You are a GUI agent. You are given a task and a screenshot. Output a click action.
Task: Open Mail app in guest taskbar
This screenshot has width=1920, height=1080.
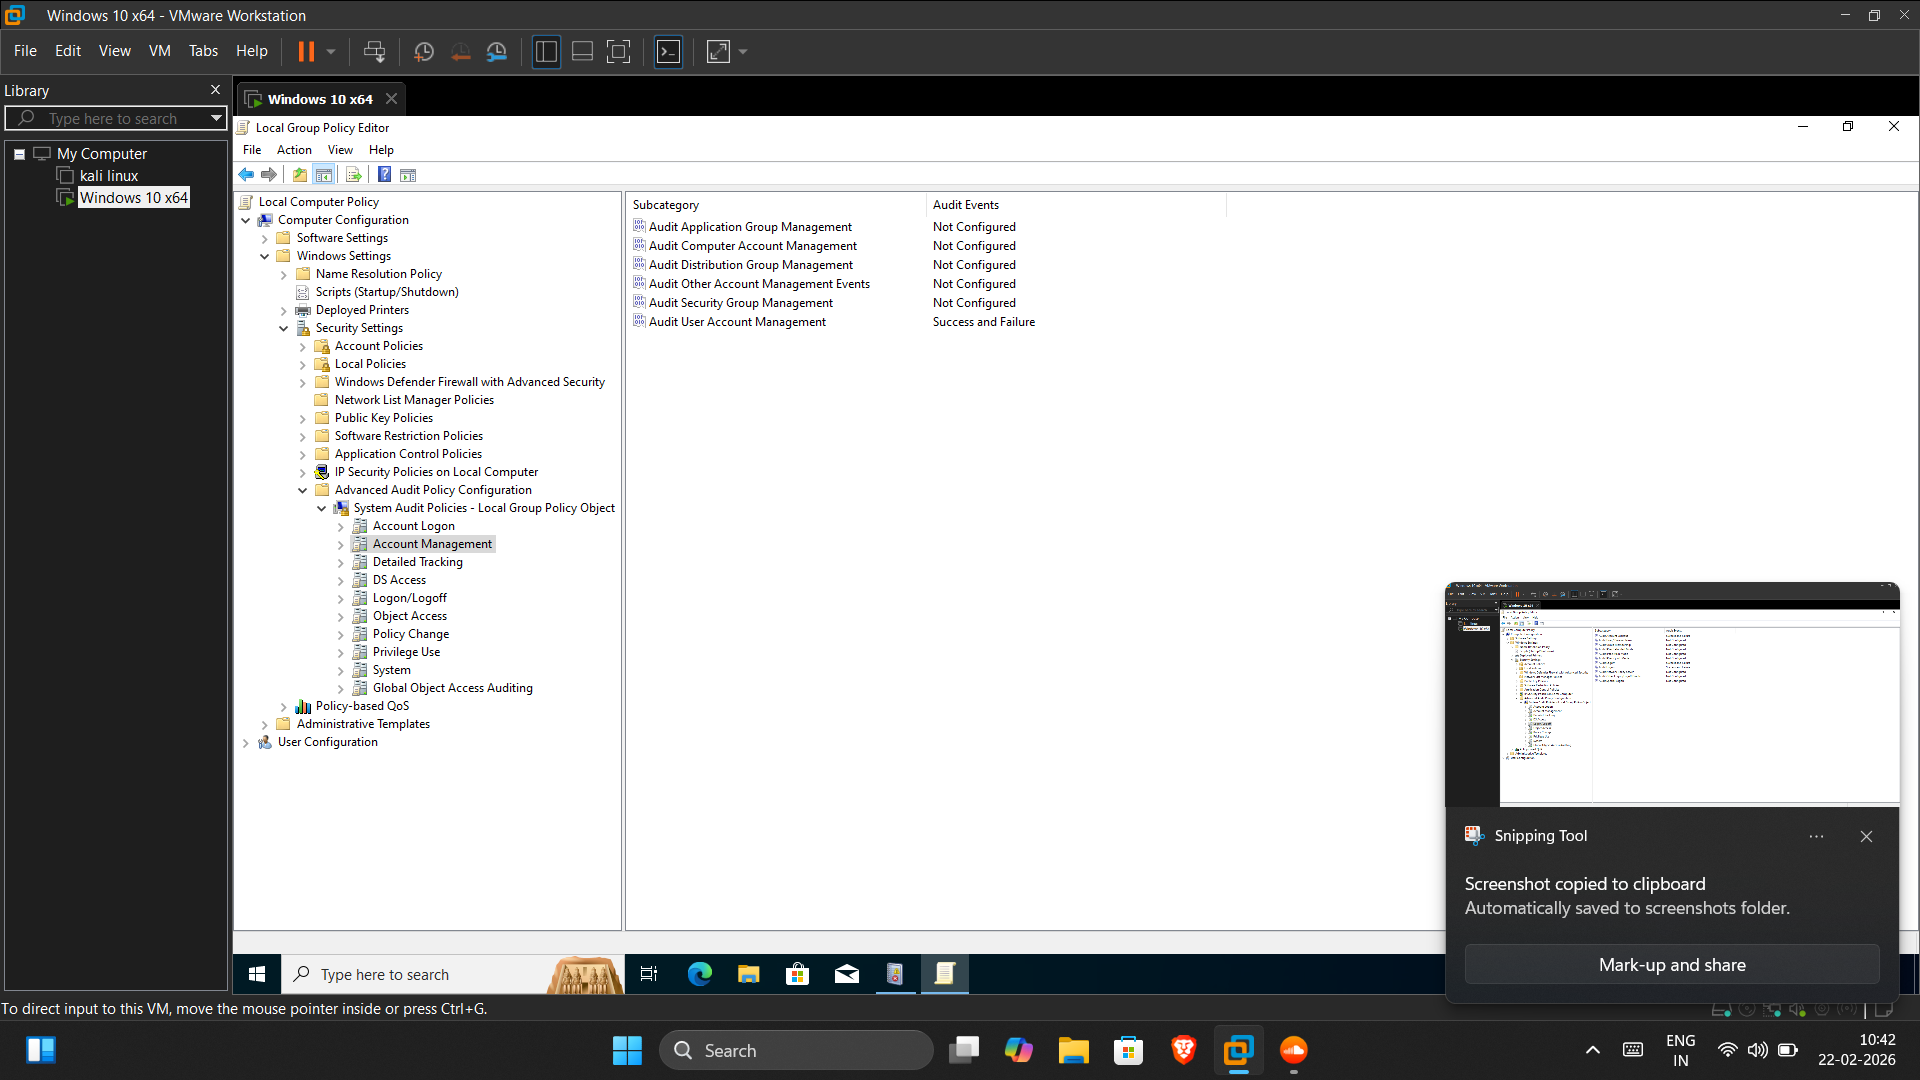(x=847, y=974)
